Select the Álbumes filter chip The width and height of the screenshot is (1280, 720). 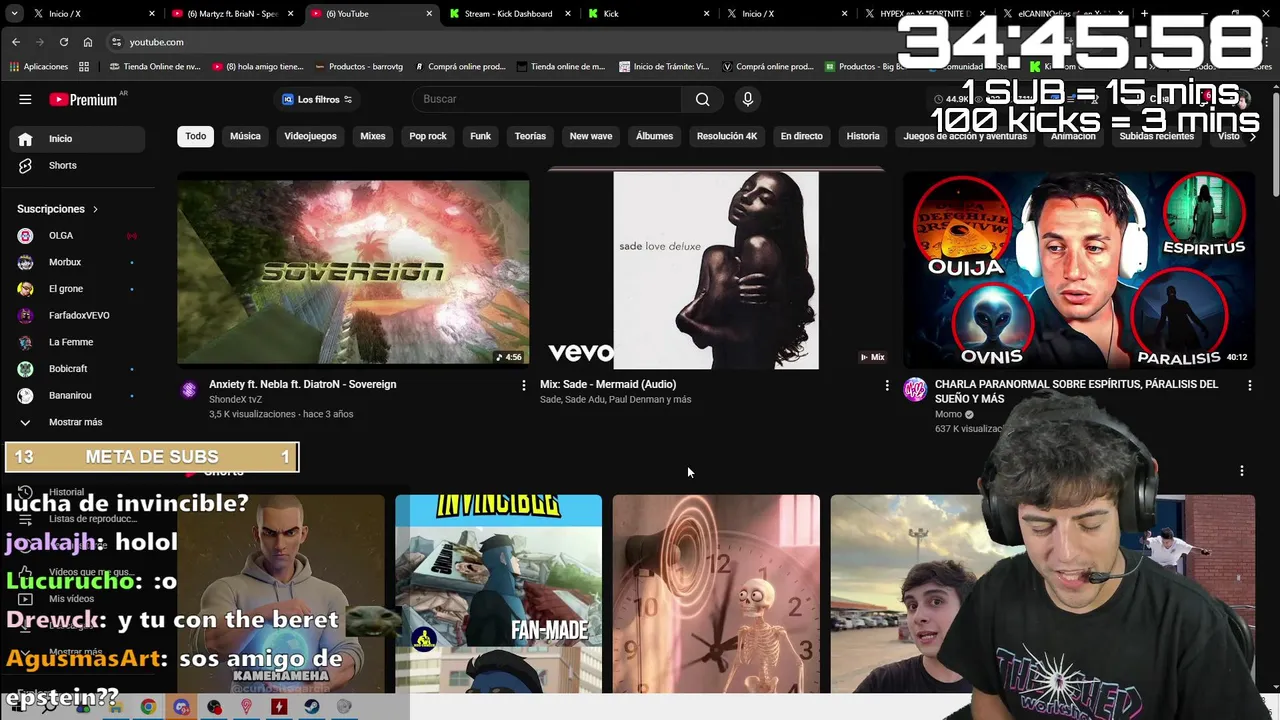click(655, 136)
